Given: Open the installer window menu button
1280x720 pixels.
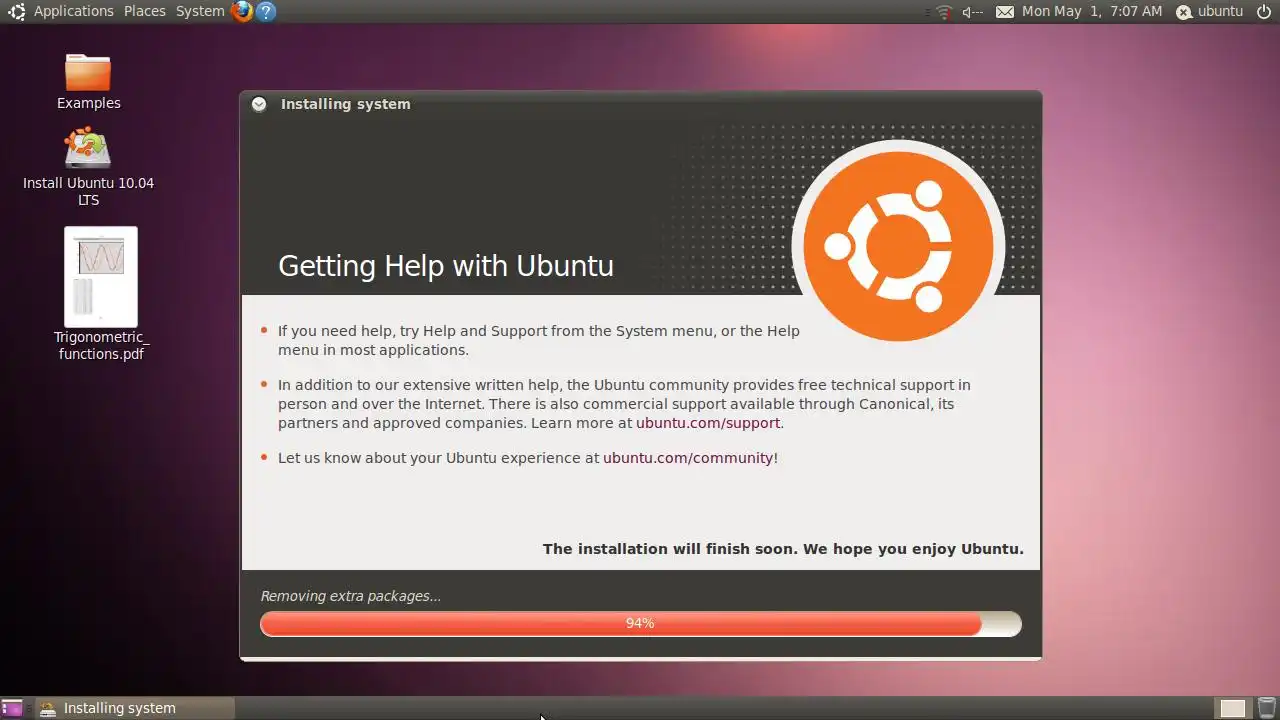Looking at the screenshot, I should coord(259,104).
